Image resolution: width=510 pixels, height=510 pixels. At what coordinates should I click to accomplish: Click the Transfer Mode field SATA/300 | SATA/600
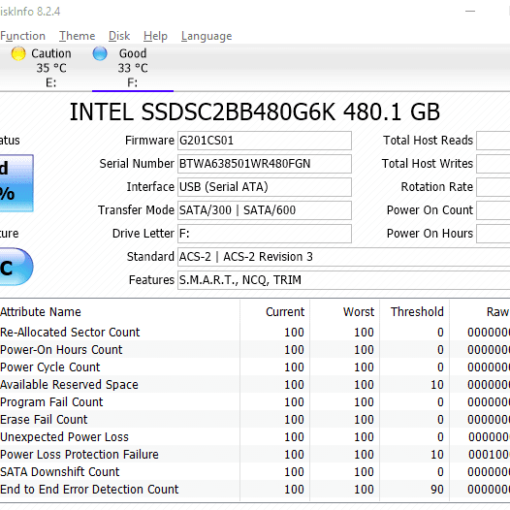(264, 210)
